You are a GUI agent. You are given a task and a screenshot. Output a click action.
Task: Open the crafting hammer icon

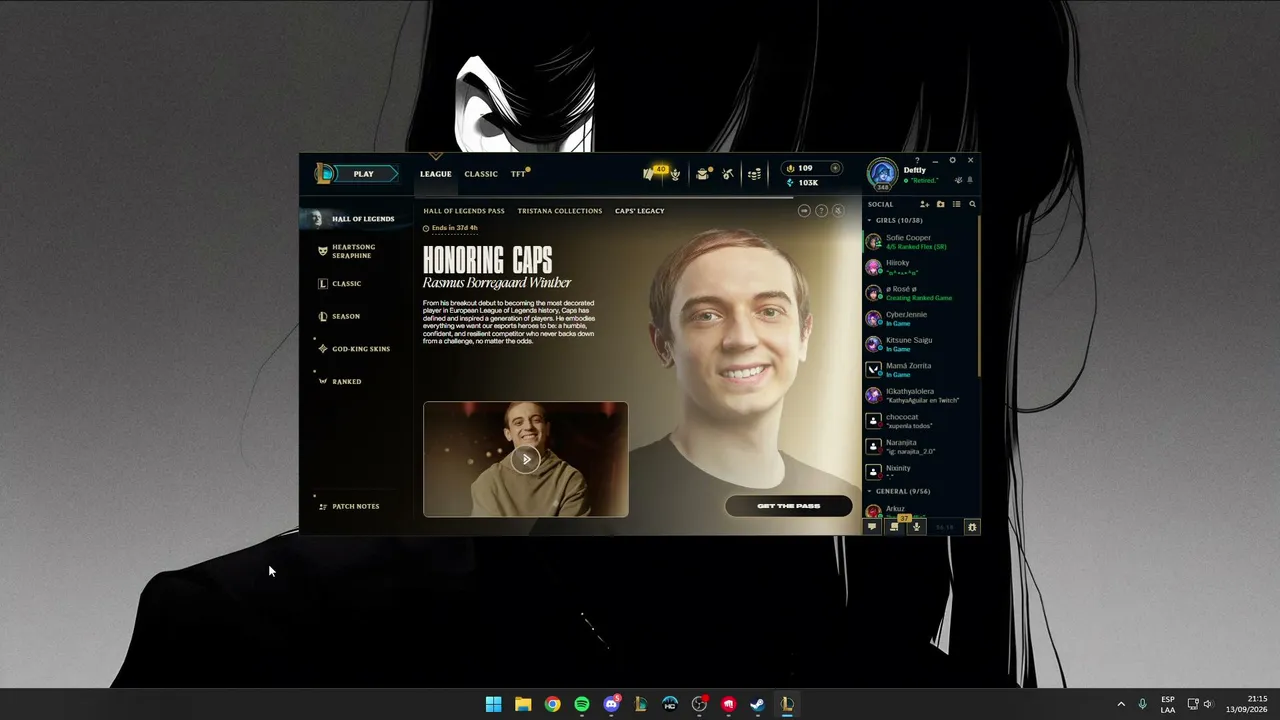pyautogui.click(x=728, y=174)
